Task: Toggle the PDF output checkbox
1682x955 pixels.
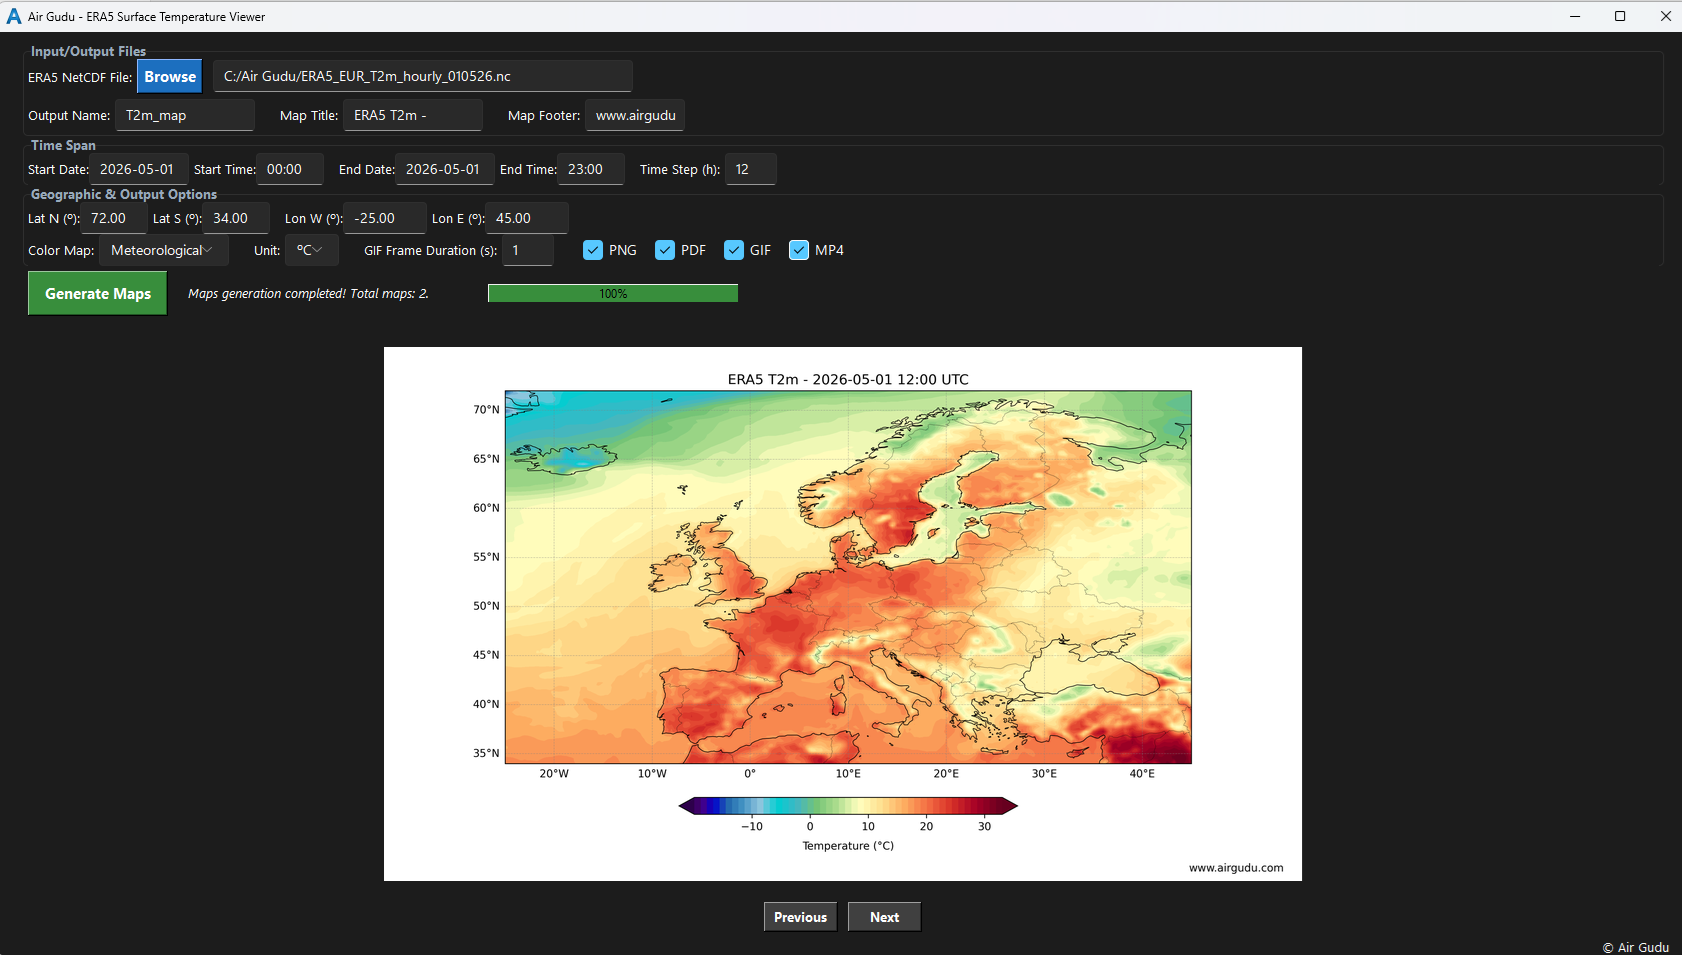Action: click(x=665, y=250)
